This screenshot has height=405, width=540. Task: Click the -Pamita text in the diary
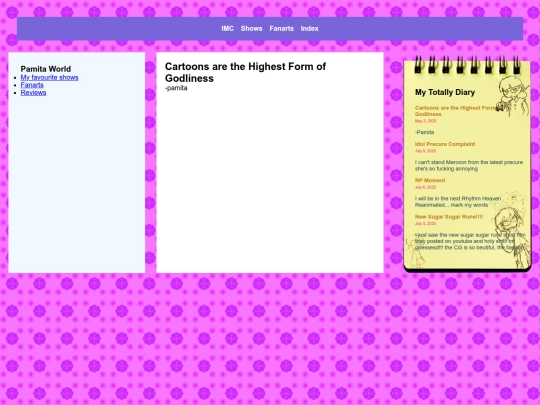pos(424,132)
